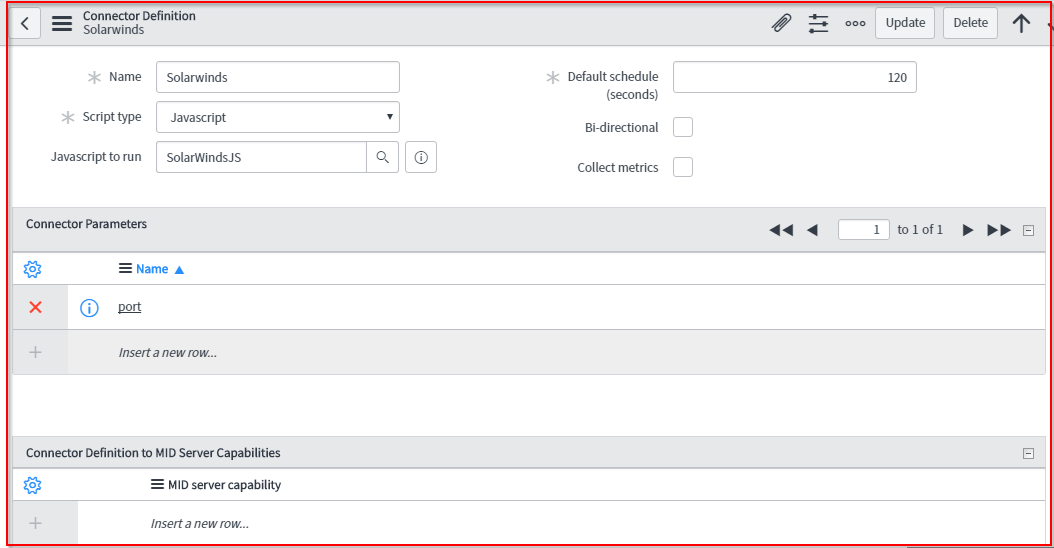
Task: Enable the Bi-directional checkbox
Action: point(683,127)
